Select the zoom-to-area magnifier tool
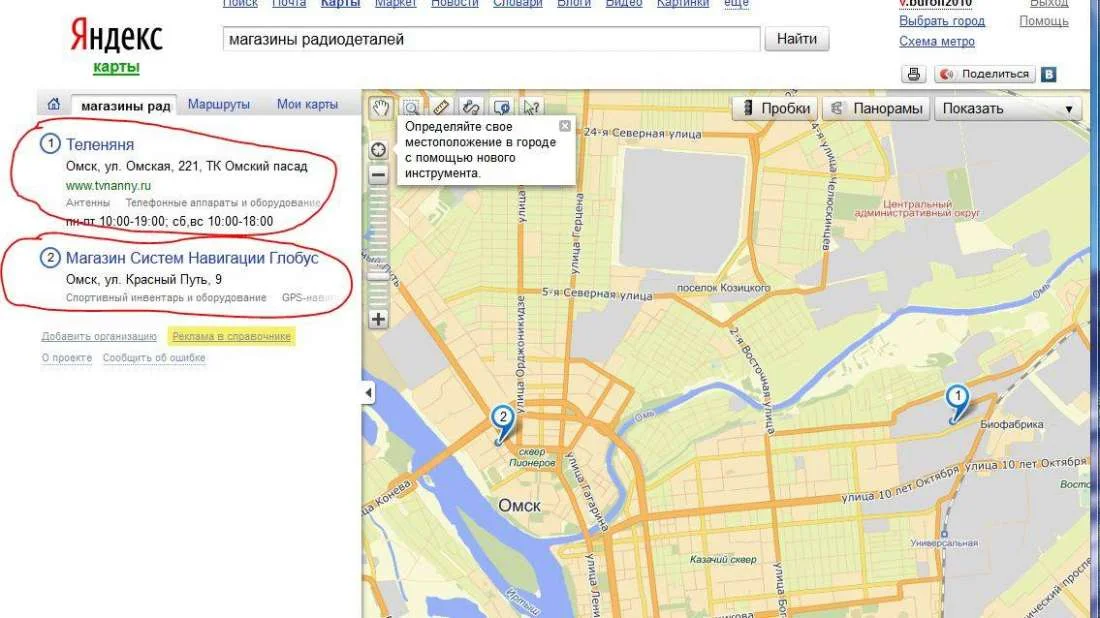Image resolution: width=1100 pixels, height=618 pixels. coord(411,107)
